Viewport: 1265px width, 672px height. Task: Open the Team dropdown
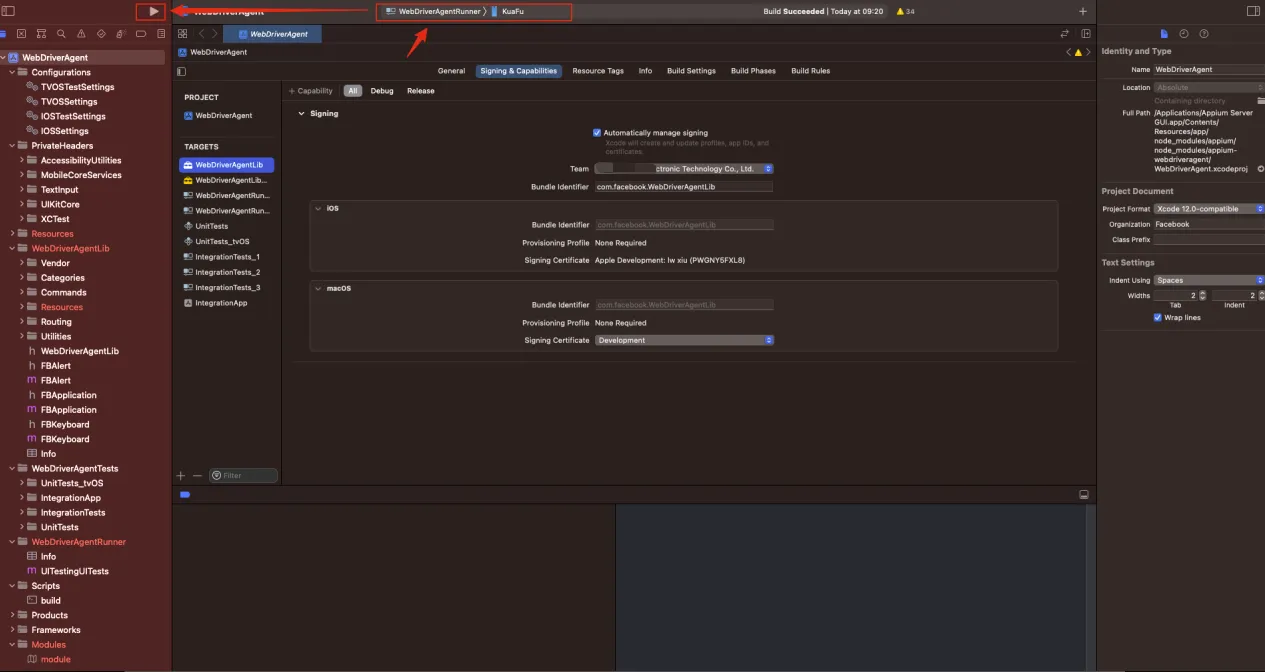coord(684,169)
